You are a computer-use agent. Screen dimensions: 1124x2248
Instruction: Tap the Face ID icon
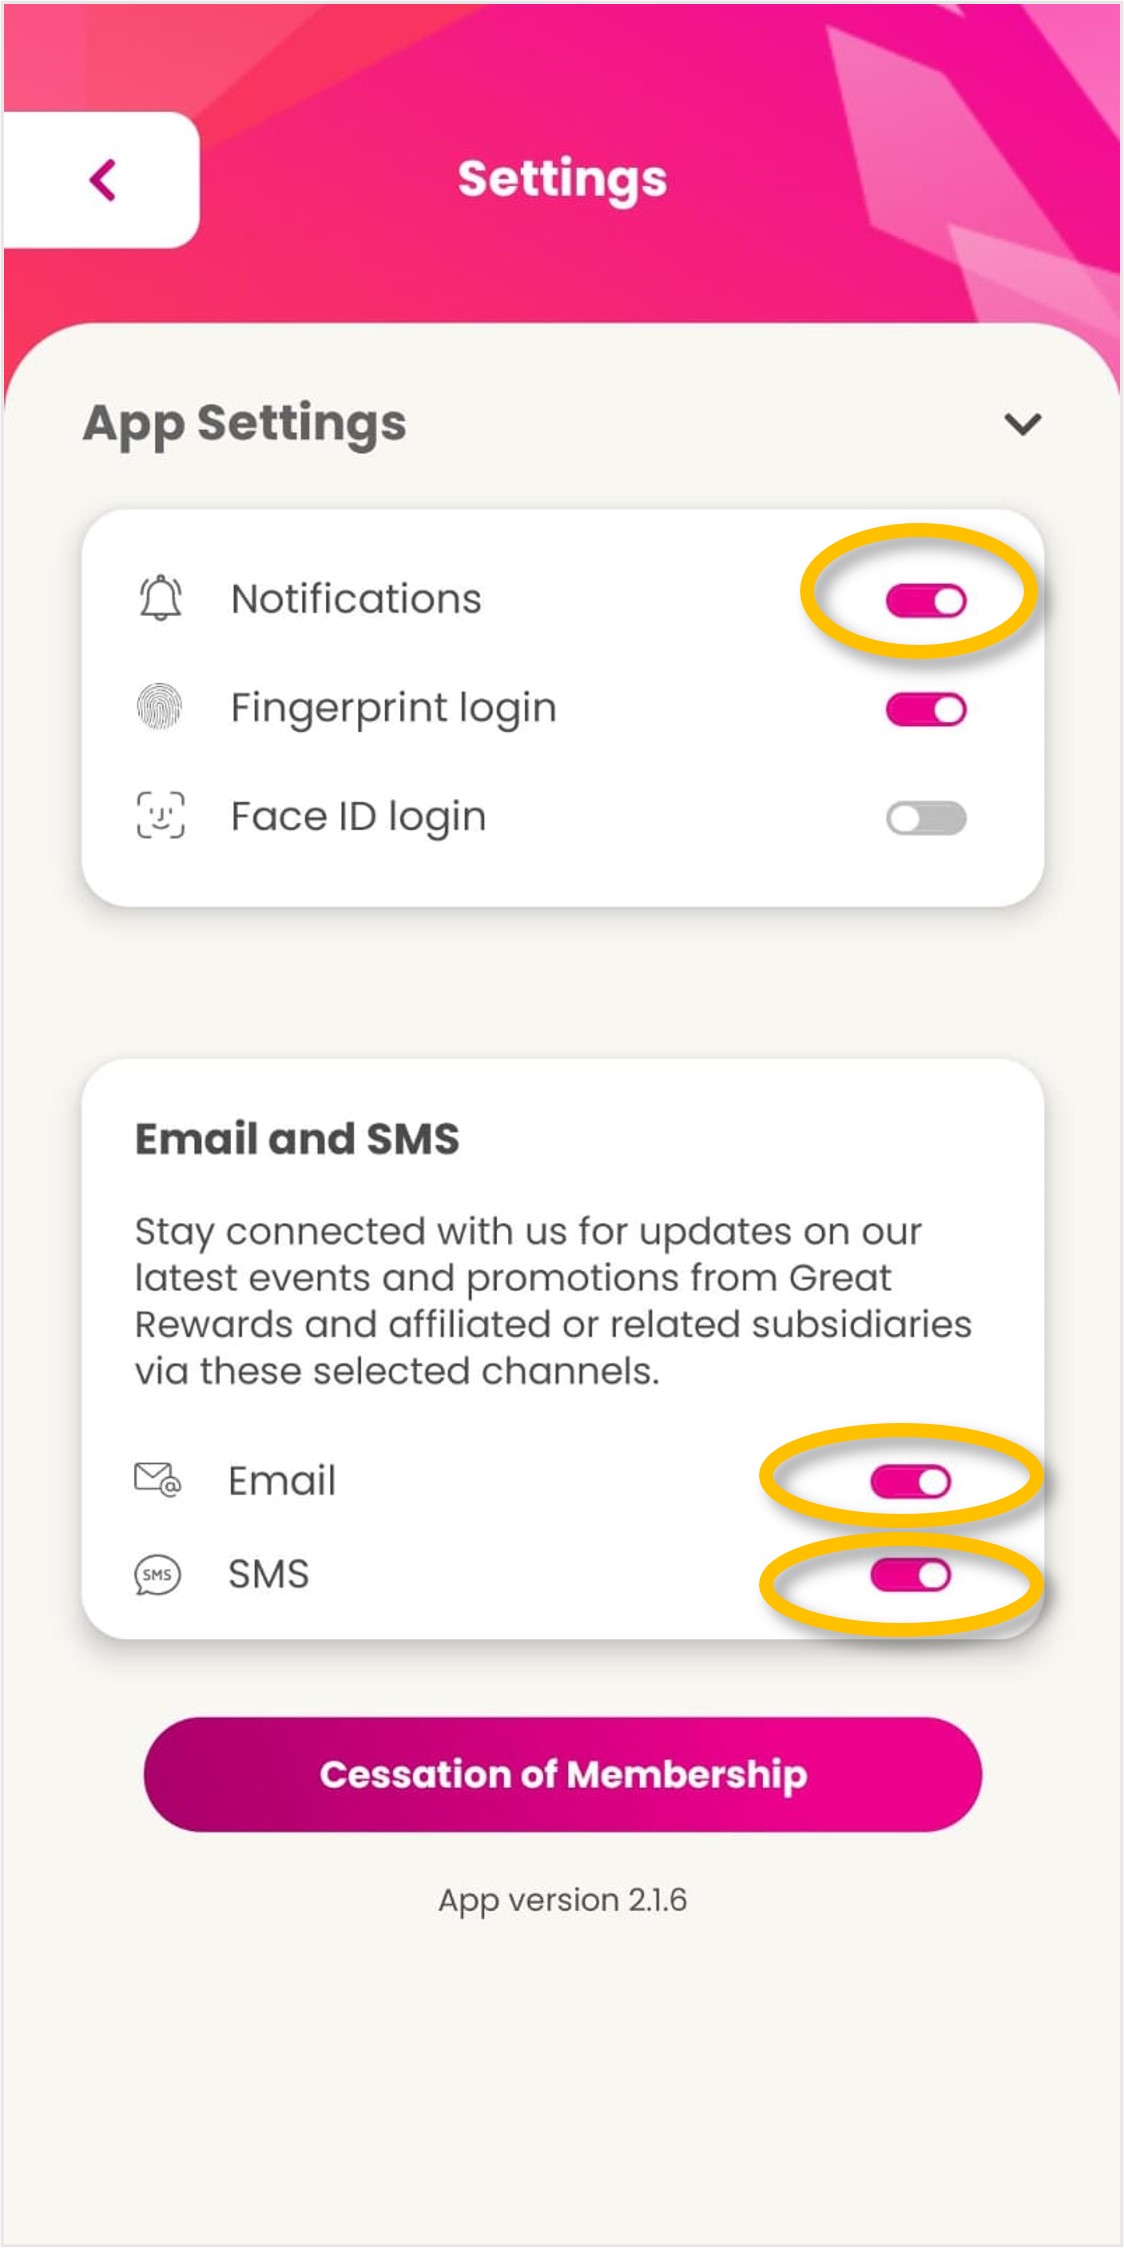[160, 816]
